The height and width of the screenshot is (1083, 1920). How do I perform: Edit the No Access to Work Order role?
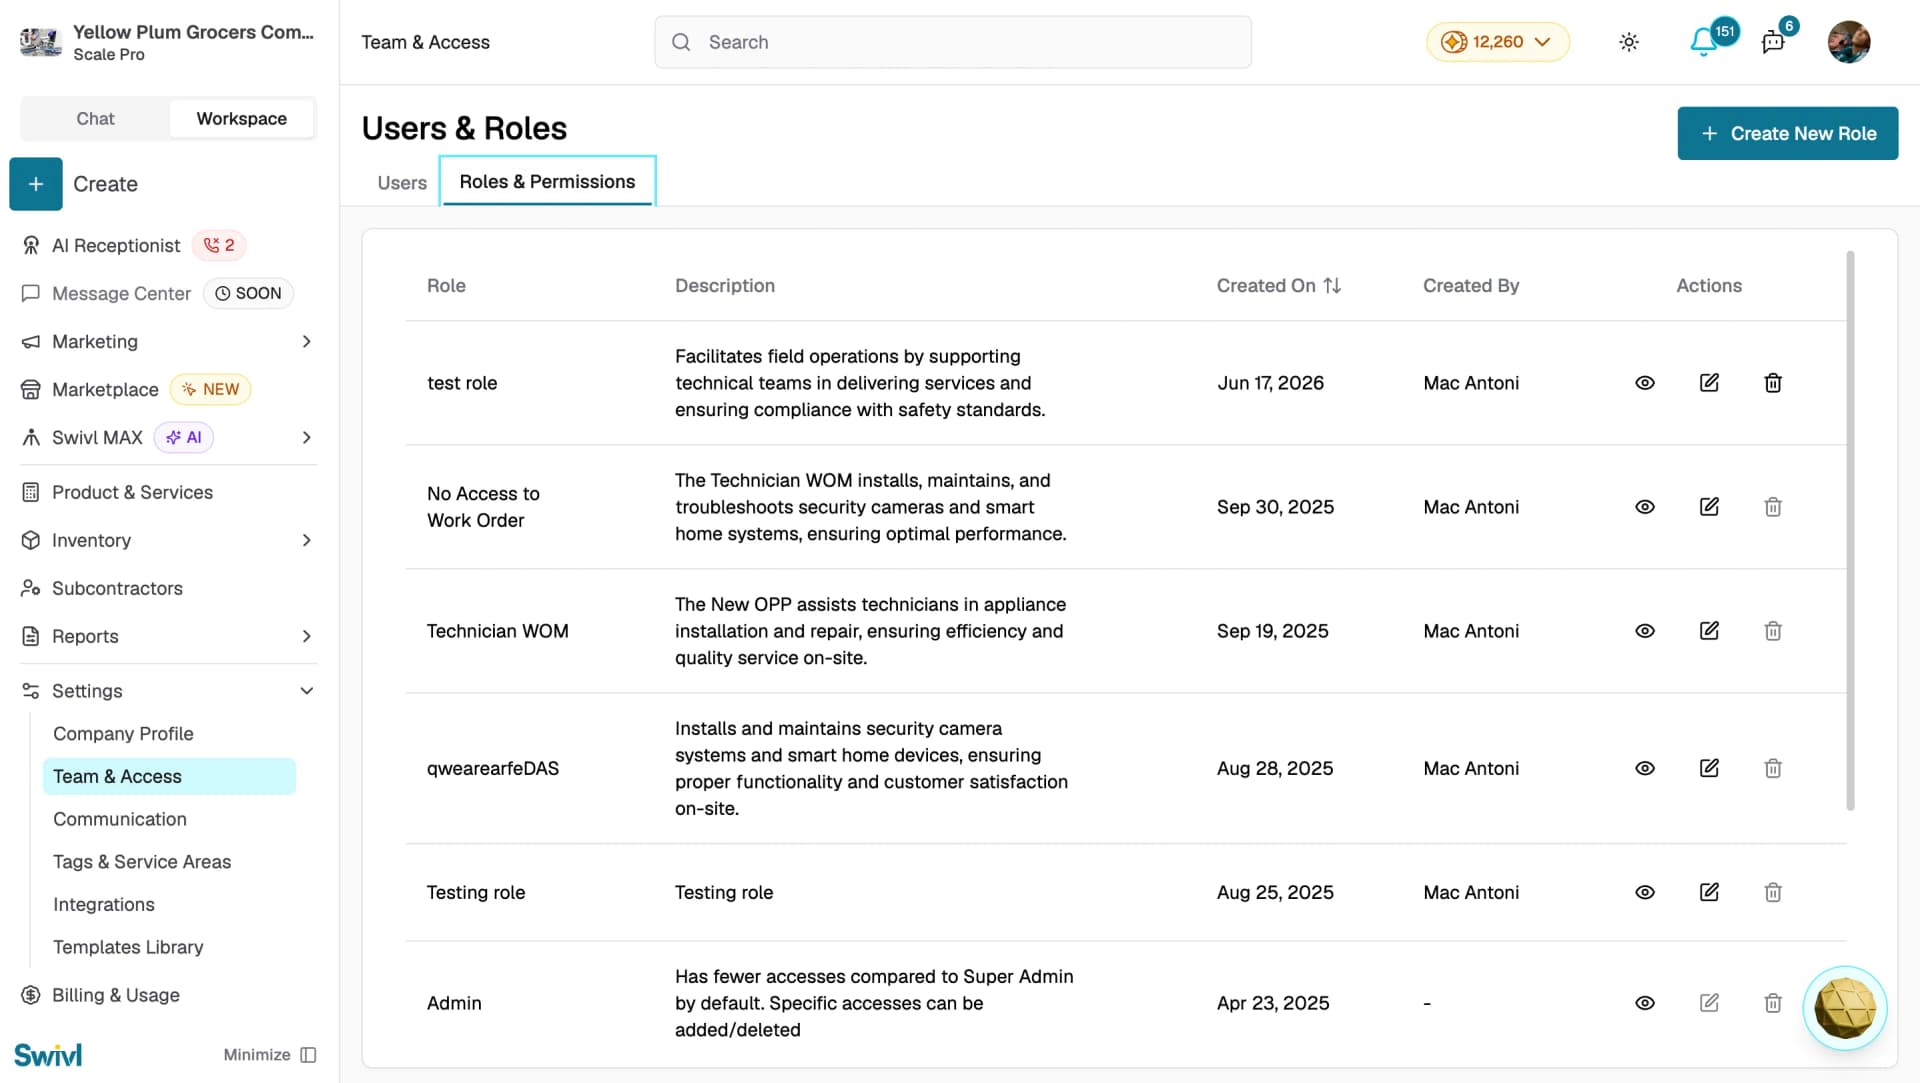(1709, 507)
